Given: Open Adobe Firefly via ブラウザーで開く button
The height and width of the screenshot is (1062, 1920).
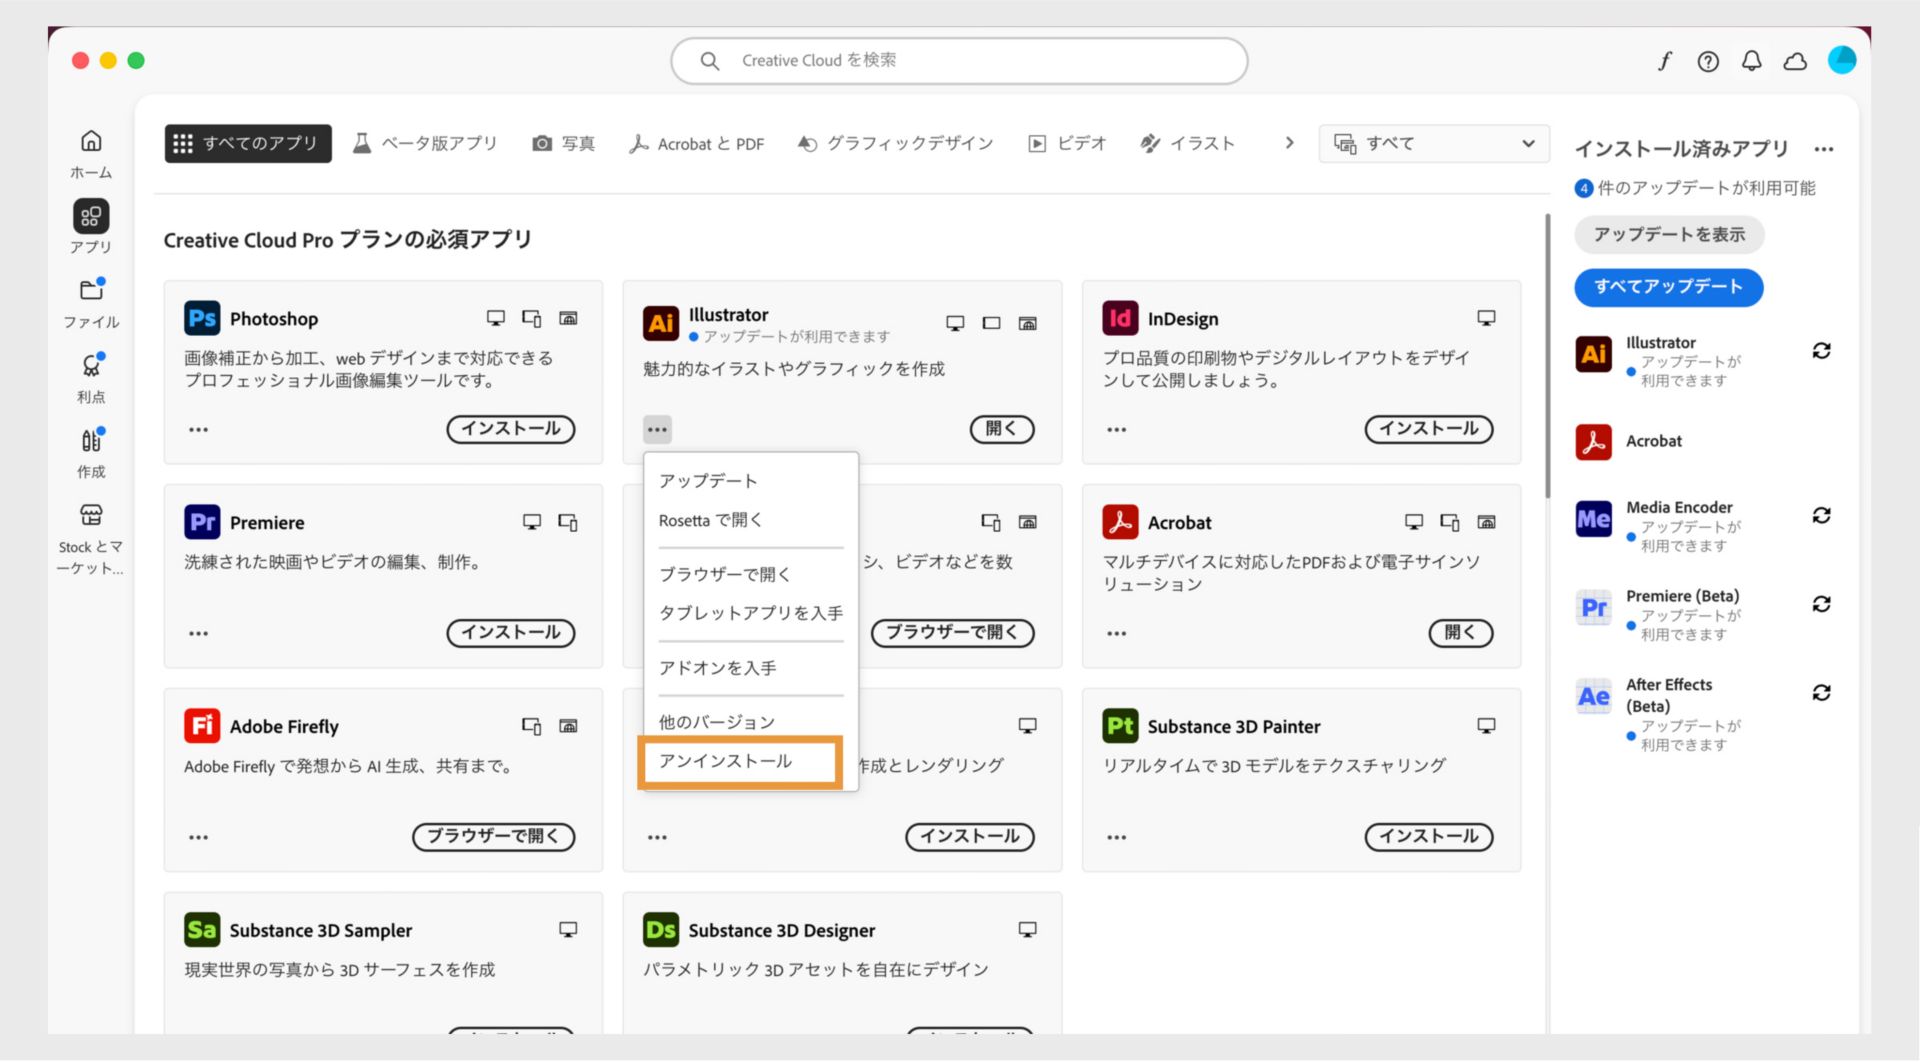Looking at the screenshot, I should point(494,837).
